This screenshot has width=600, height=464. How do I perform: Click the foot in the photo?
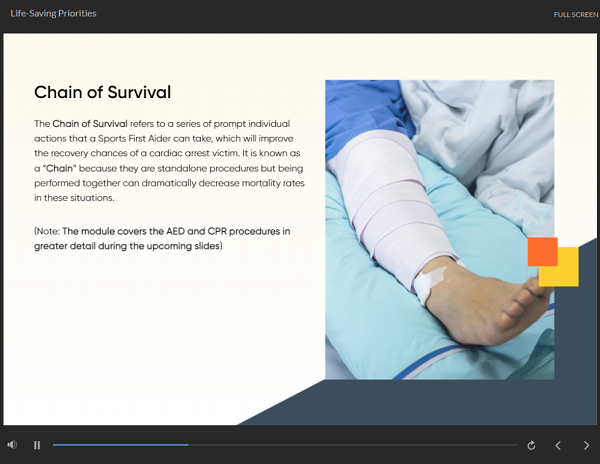point(490,295)
